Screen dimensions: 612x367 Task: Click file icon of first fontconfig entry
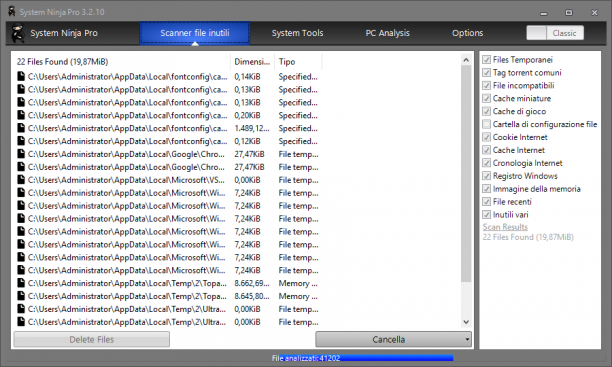tap(21, 77)
